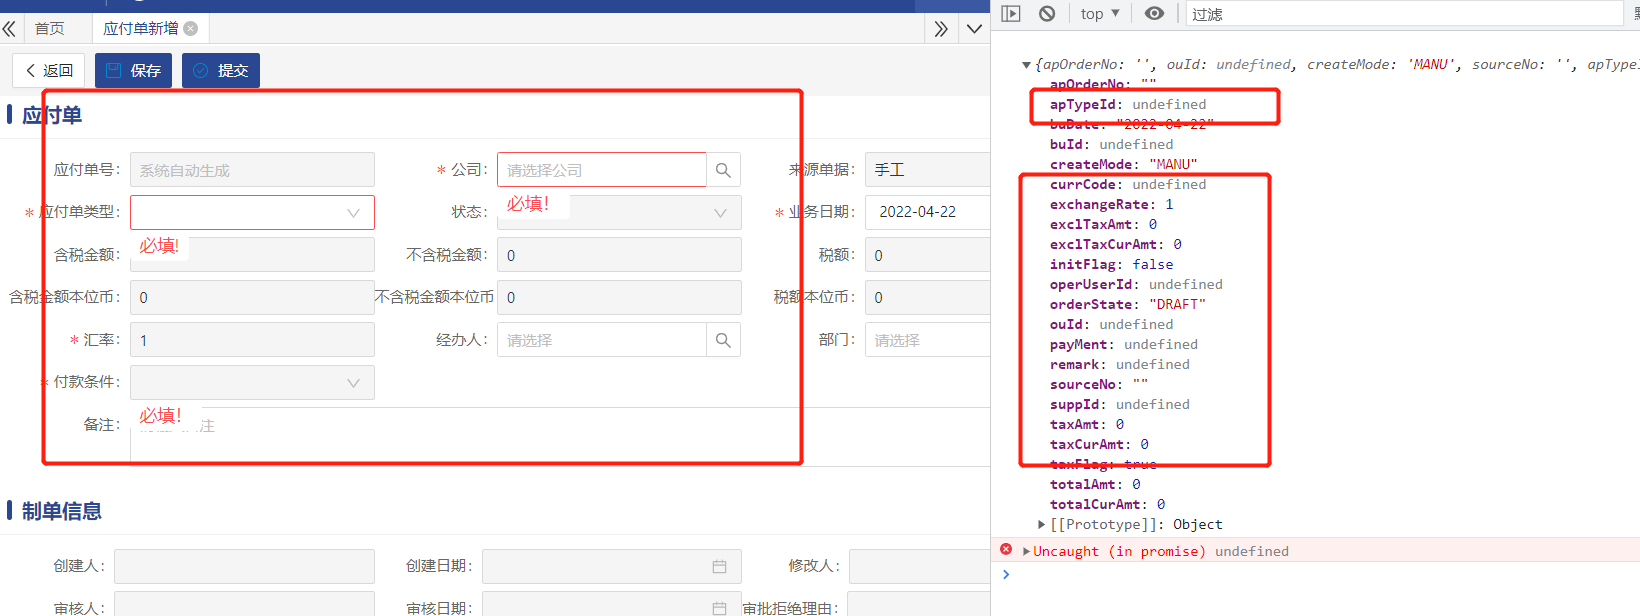1640x616 pixels.
Task: Click the 不含税金额本位币 input field
Action: coord(619,297)
